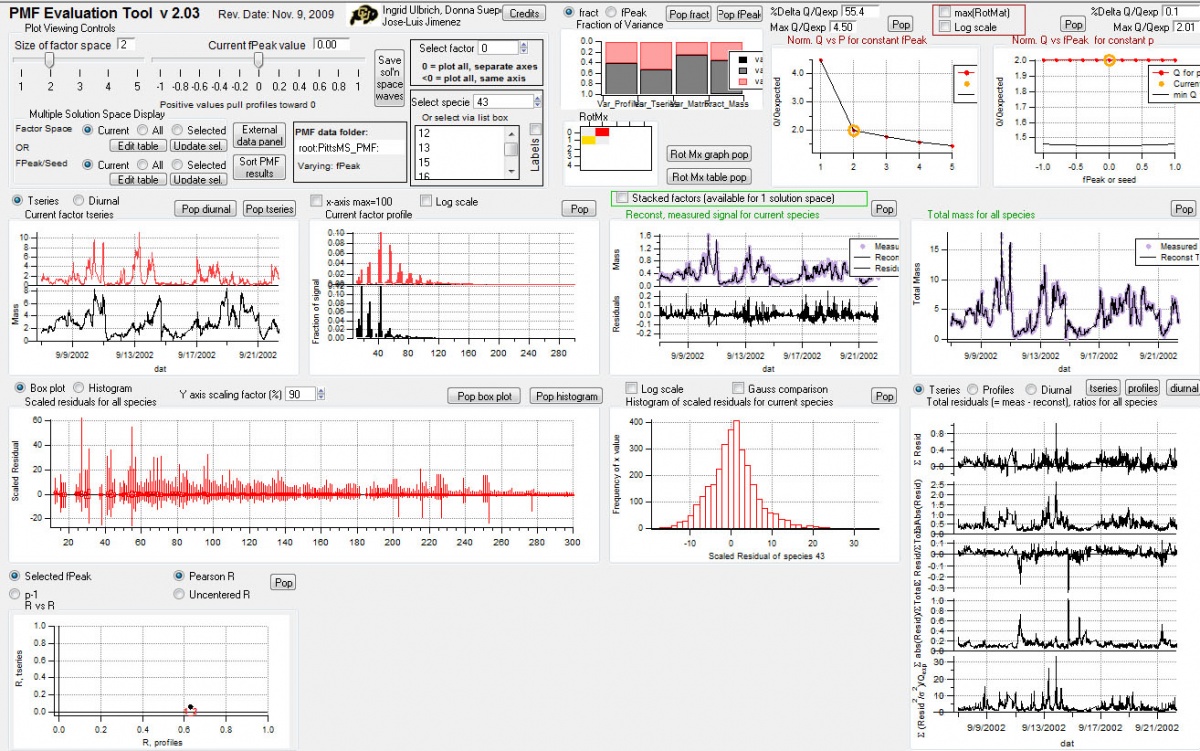Enable the max(RotMat) checkbox
Image resolution: width=1200 pixels, height=751 pixels.
[x=944, y=11]
